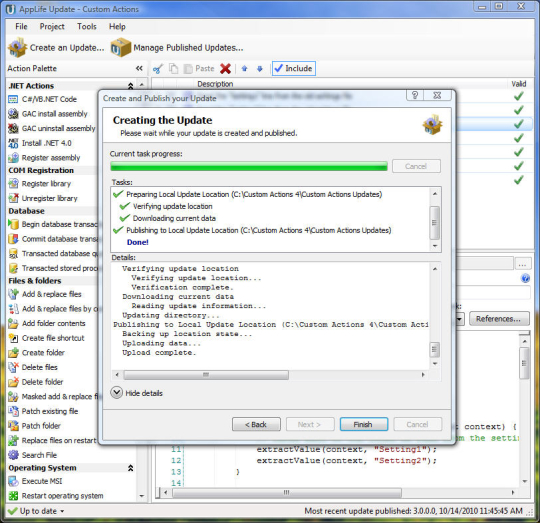Image resolution: width=540 pixels, height=523 pixels.
Task: Open dropdown arrow left of References
Action: [459, 319]
